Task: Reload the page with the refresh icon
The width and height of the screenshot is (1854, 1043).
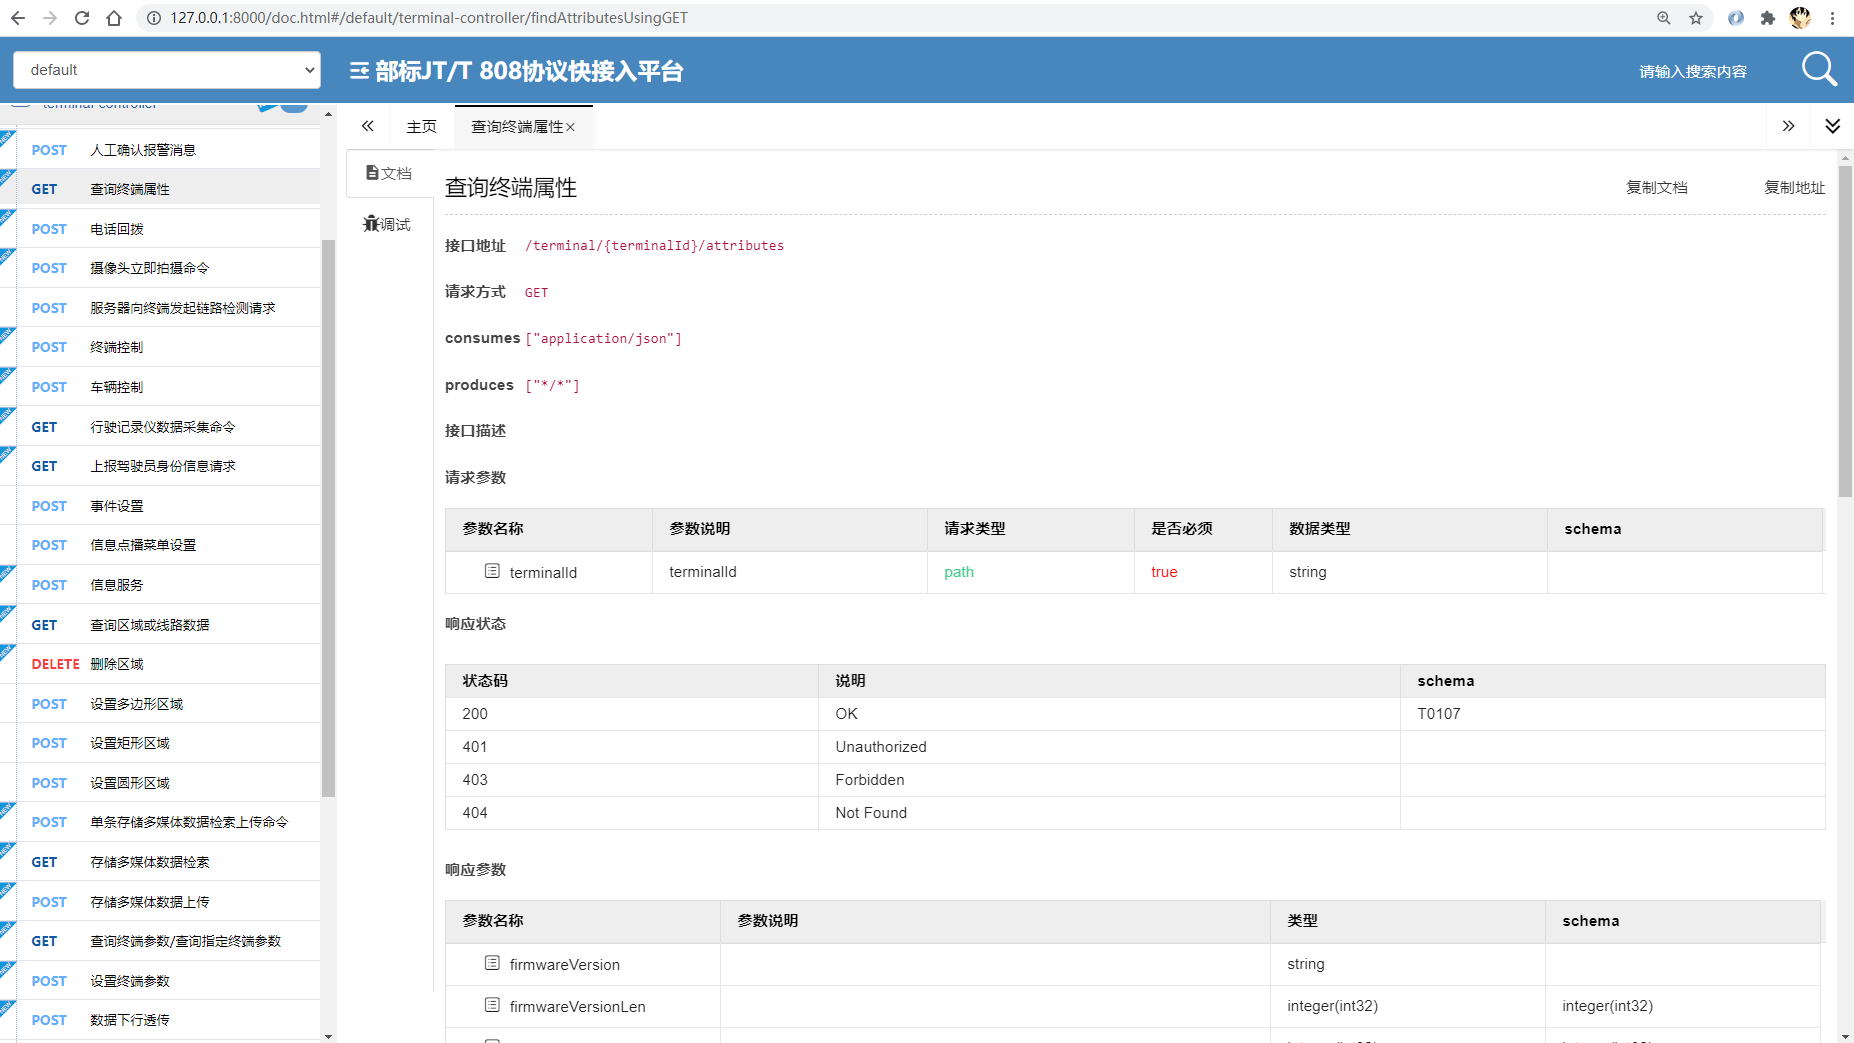Action: tap(82, 18)
